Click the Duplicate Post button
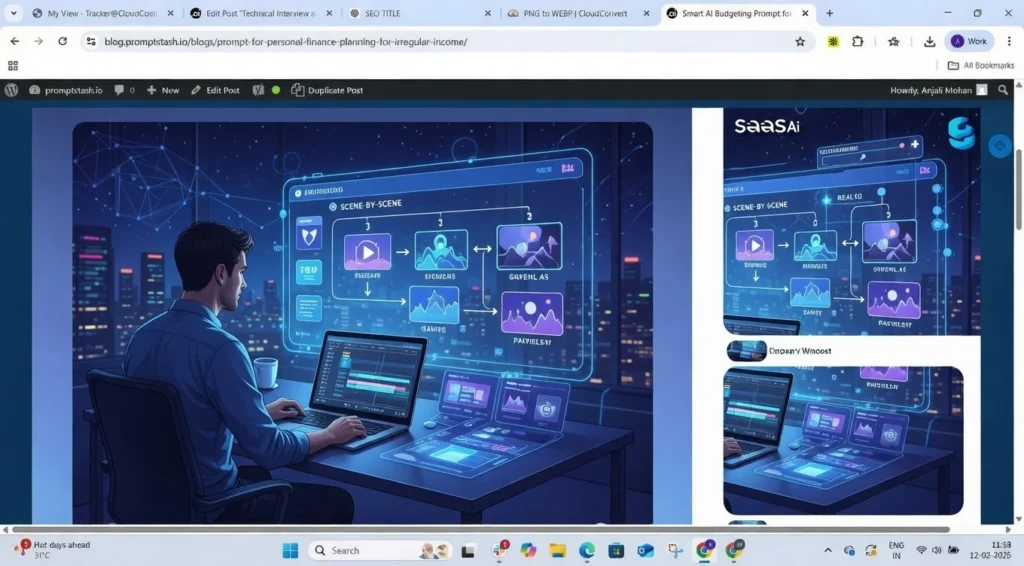The height and width of the screenshot is (566, 1024). point(327,90)
